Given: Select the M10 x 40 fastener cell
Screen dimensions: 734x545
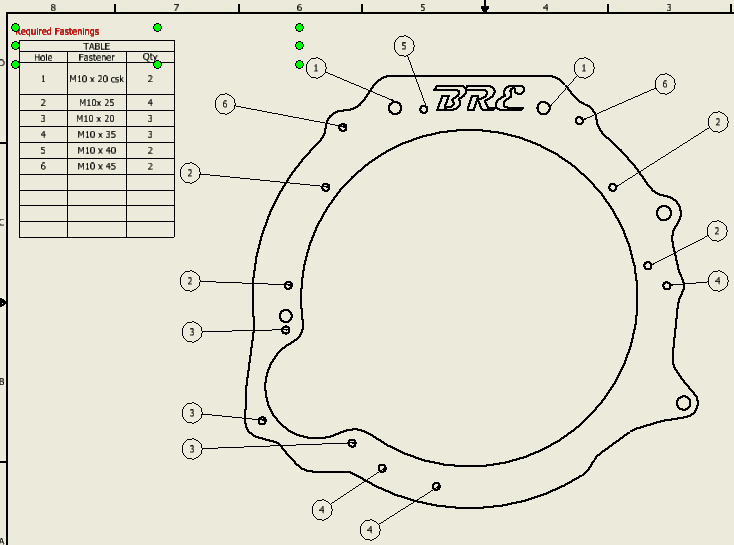Looking at the screenshot, I should tap(97, 150).
